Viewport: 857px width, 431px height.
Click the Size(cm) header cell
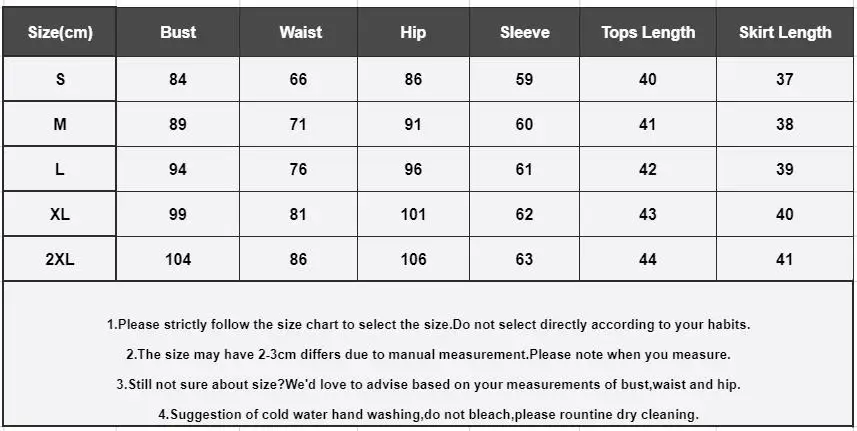pos(60,32)
